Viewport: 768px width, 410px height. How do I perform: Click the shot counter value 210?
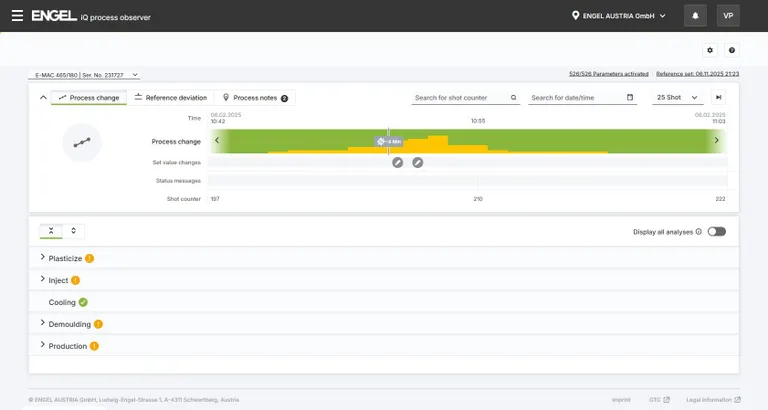[478, 199]
